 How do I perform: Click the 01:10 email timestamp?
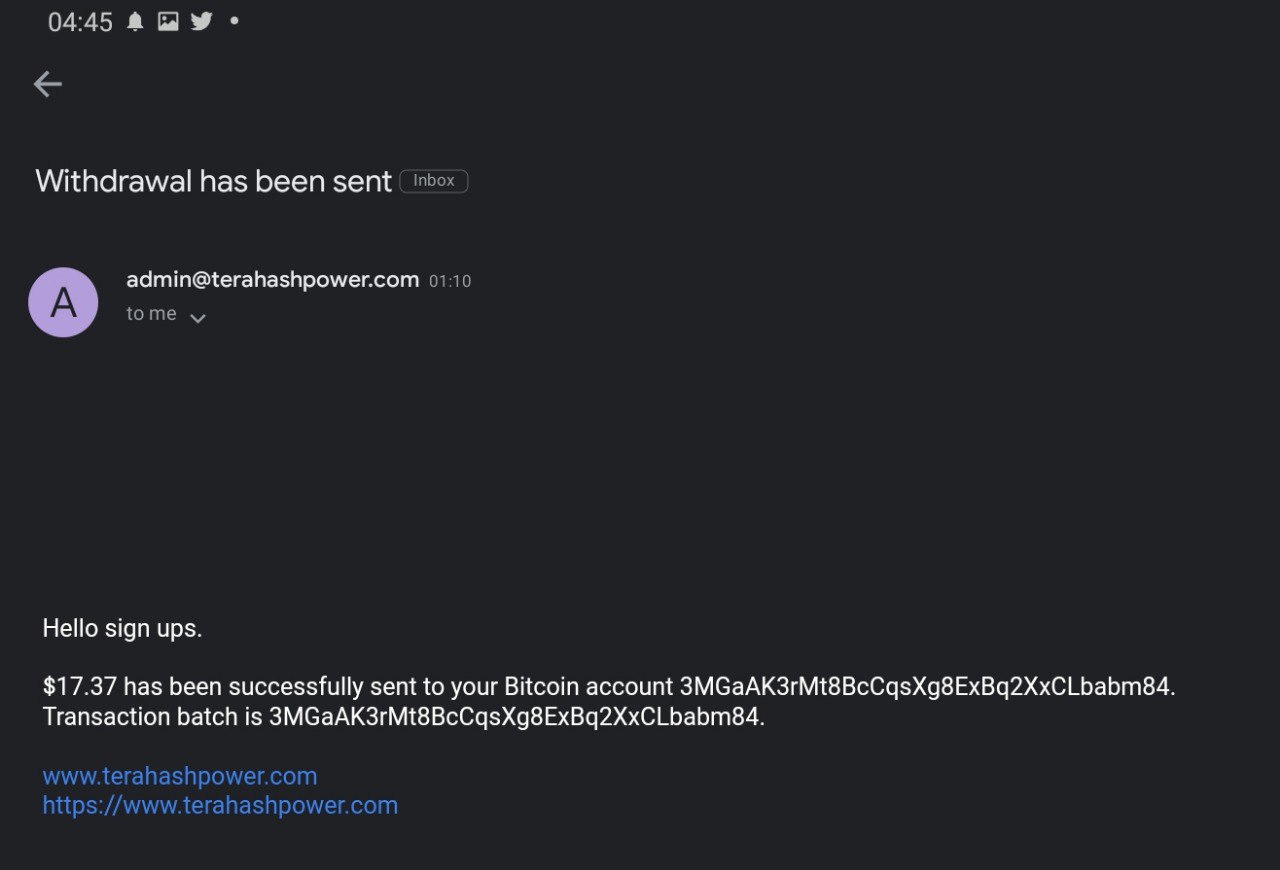point(450,282)
